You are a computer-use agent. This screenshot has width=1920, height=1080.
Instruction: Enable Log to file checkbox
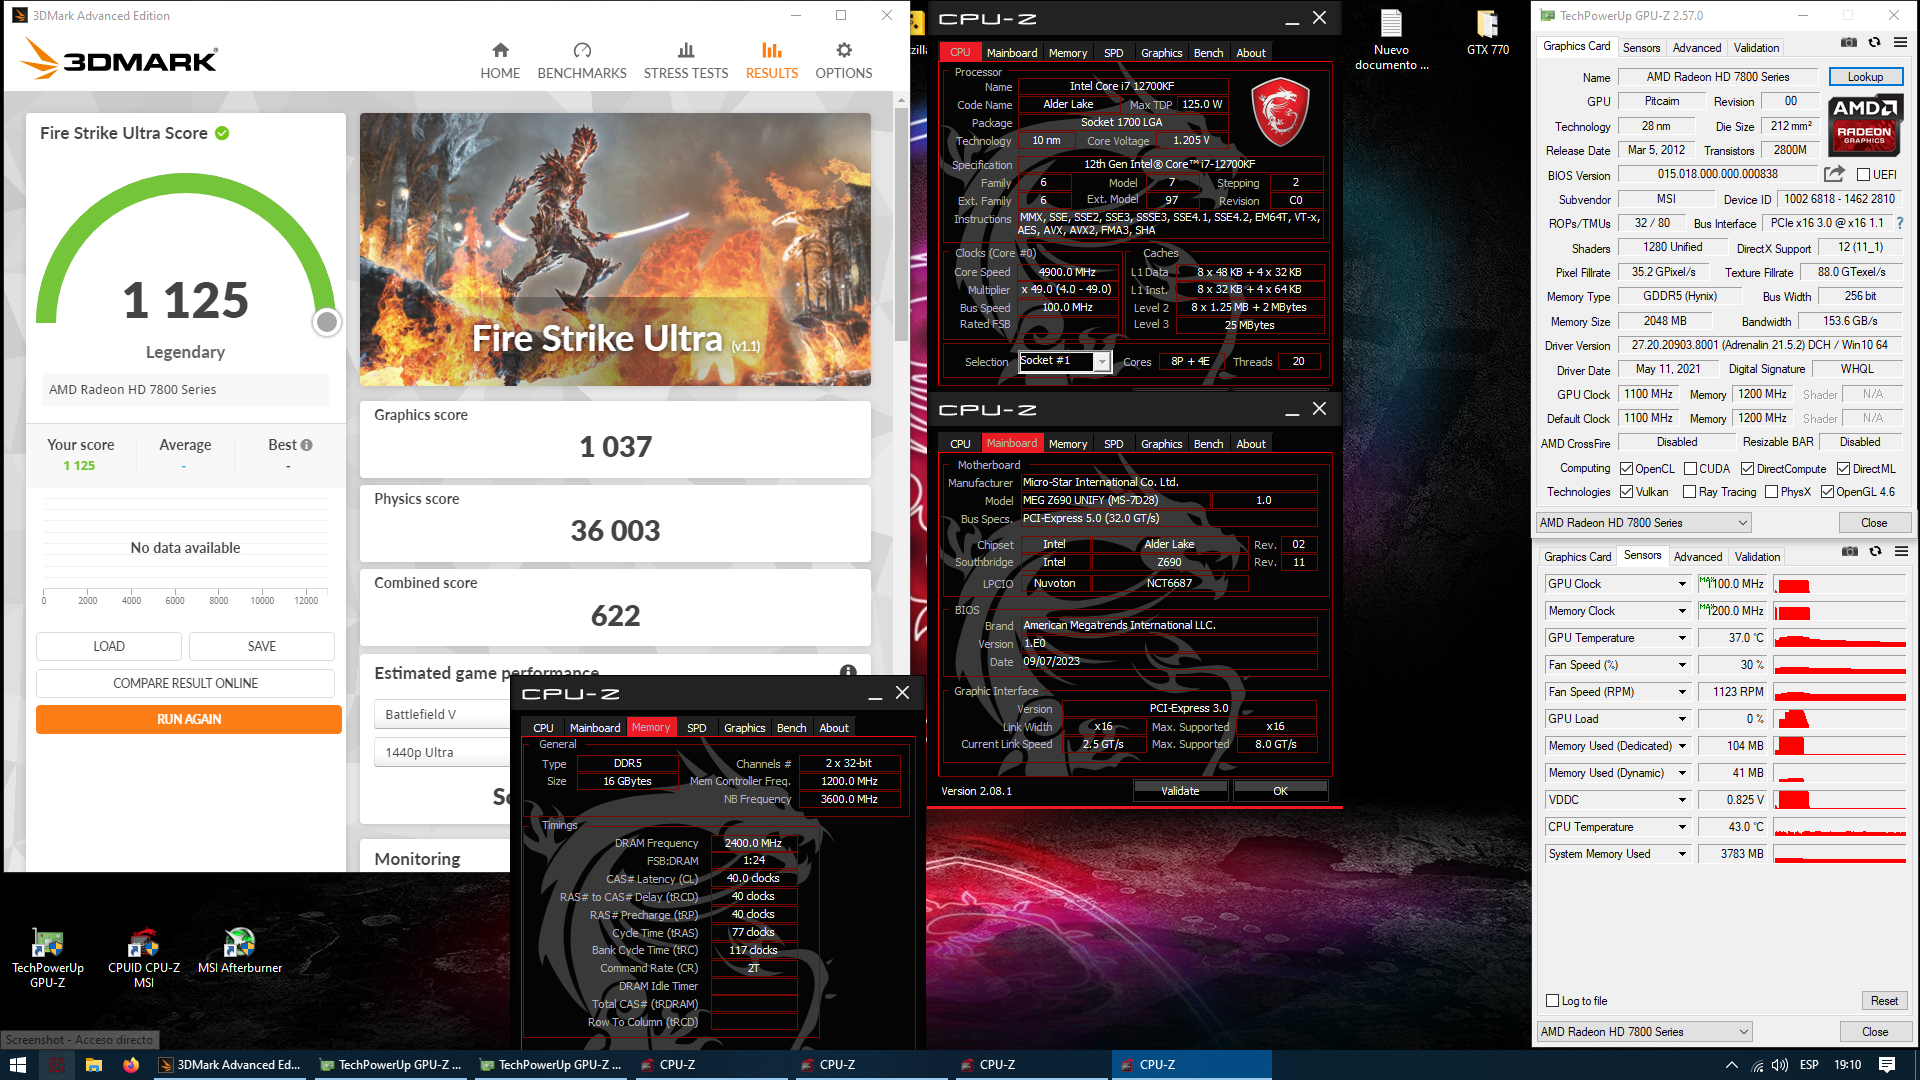(1553, 1001)
